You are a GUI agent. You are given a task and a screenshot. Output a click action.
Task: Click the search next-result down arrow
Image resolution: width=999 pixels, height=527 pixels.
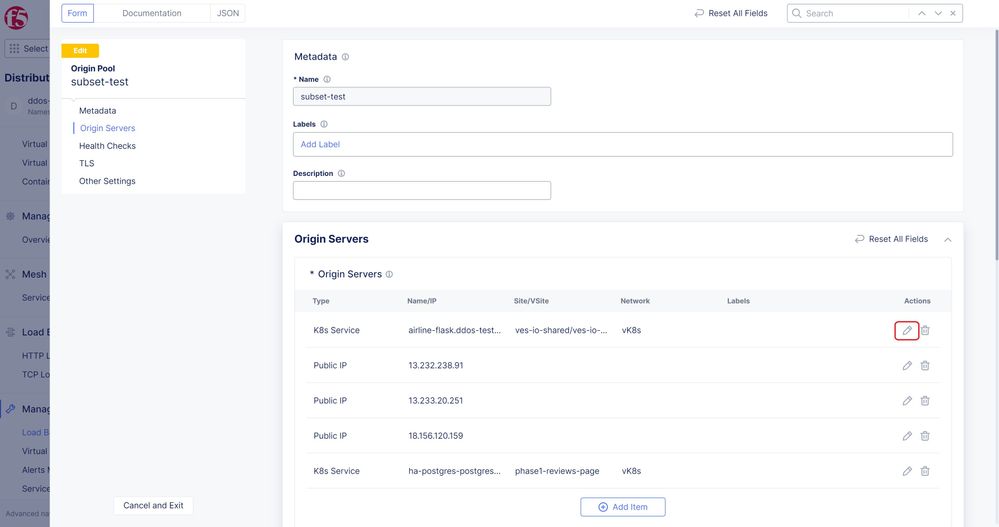click(x=938, y=13)
